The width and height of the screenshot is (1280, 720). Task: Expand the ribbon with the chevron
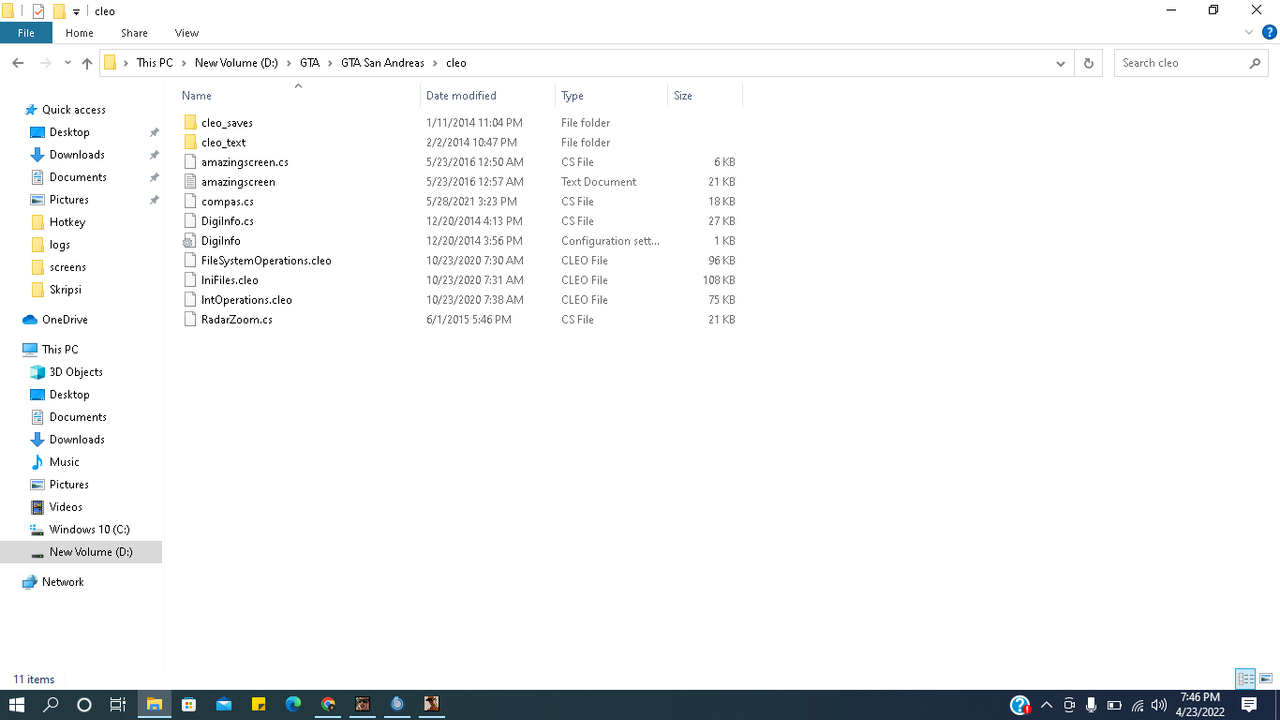pyautogui.click(x=1248, y=33)
